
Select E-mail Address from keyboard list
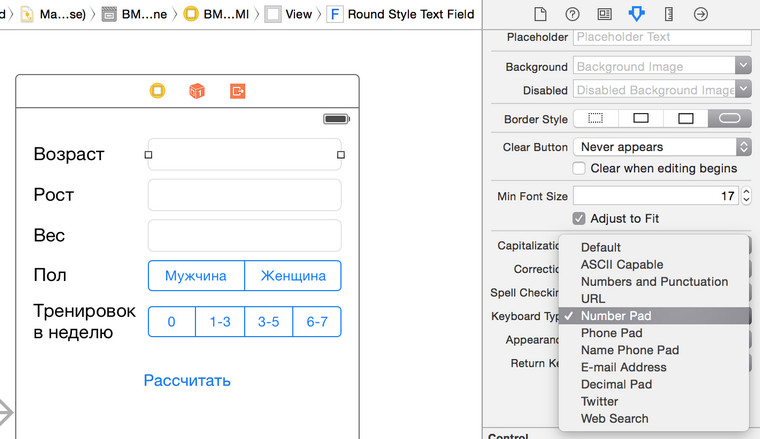(623, 367)
